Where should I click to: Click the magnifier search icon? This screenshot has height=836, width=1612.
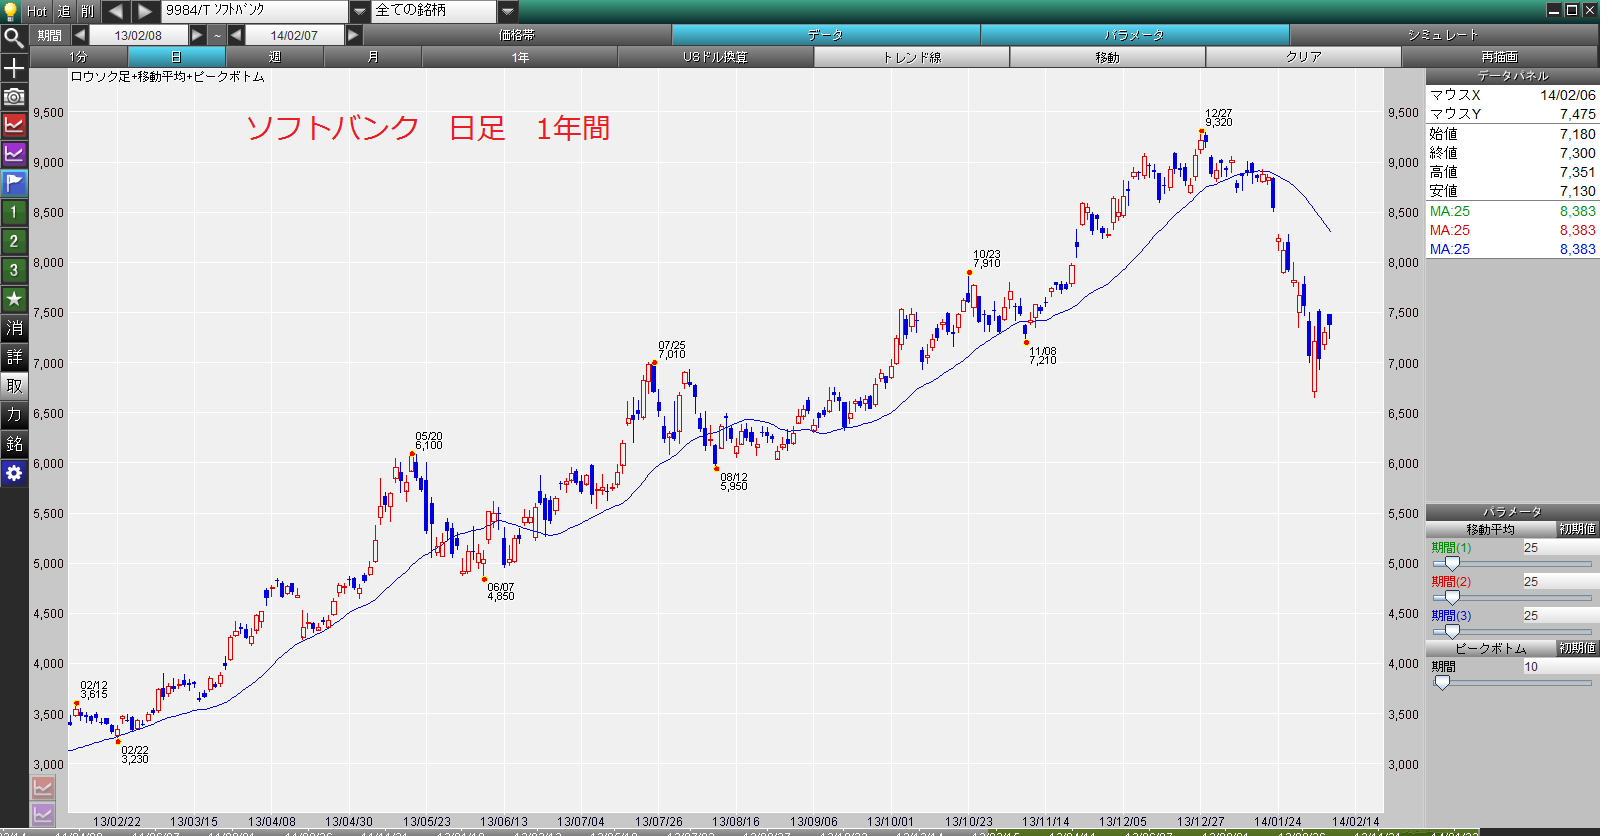(x=14, y=38)
